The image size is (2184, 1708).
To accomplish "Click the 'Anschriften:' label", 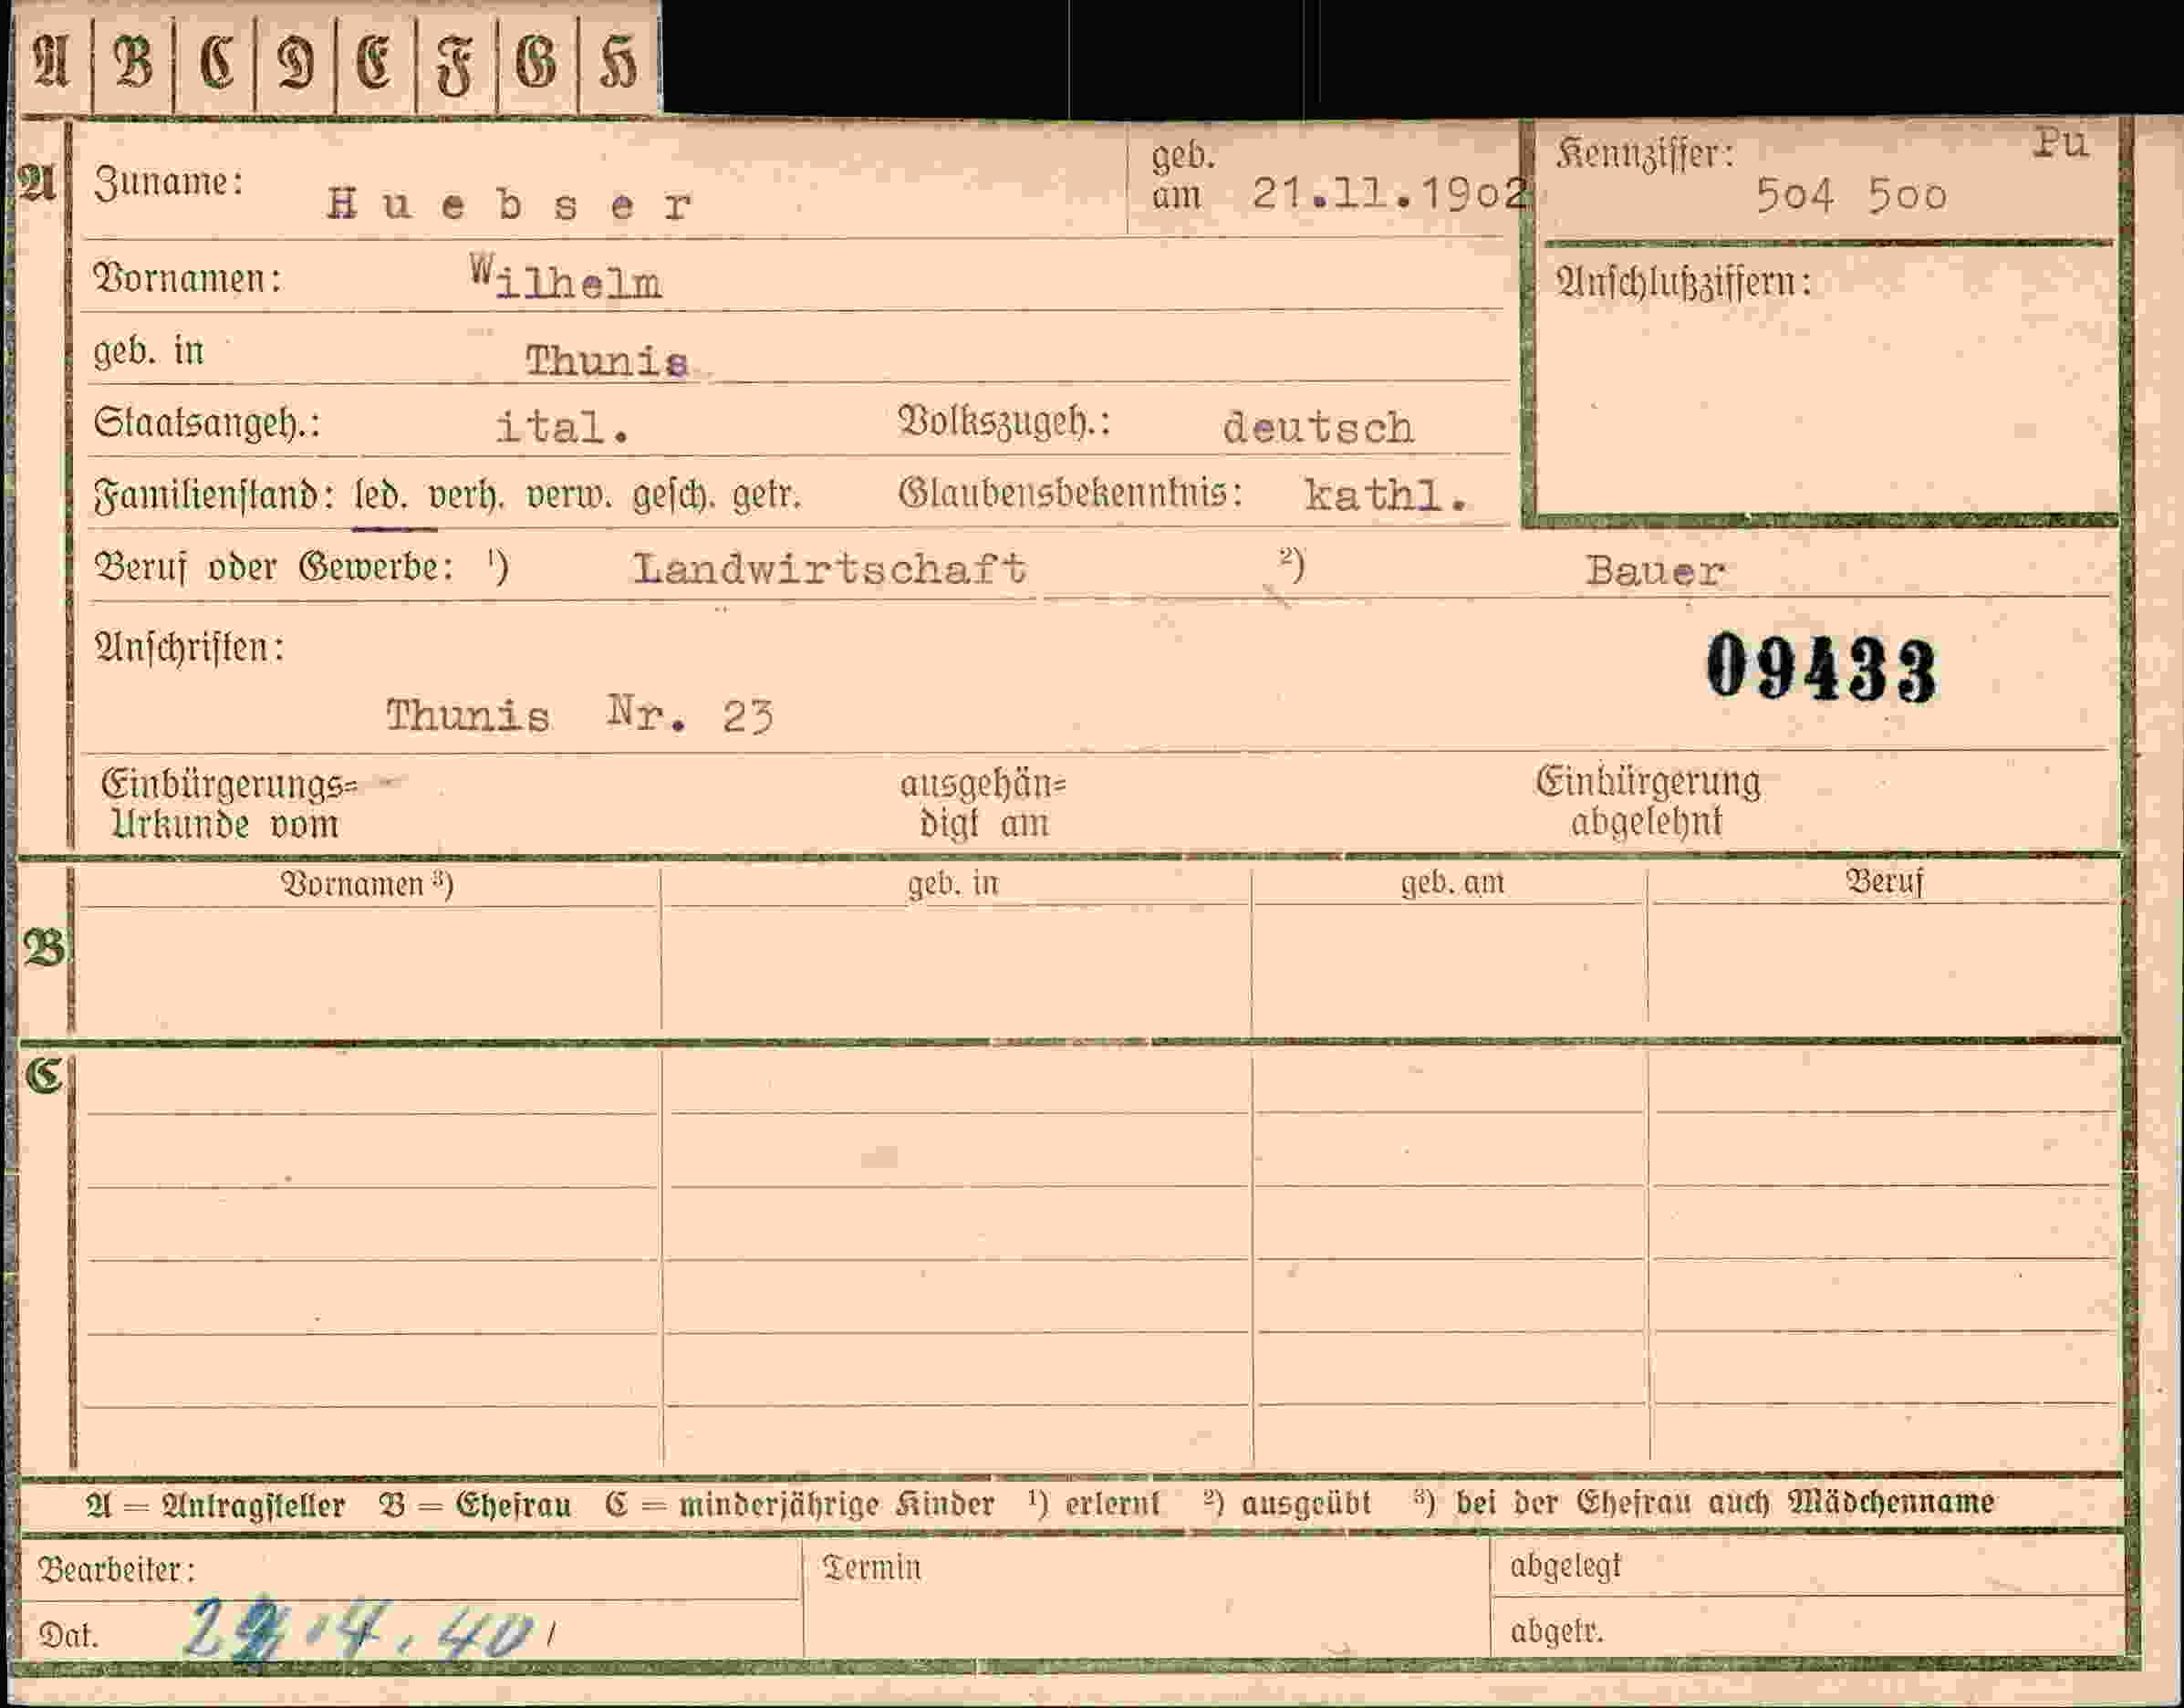I will coord(189,647).
